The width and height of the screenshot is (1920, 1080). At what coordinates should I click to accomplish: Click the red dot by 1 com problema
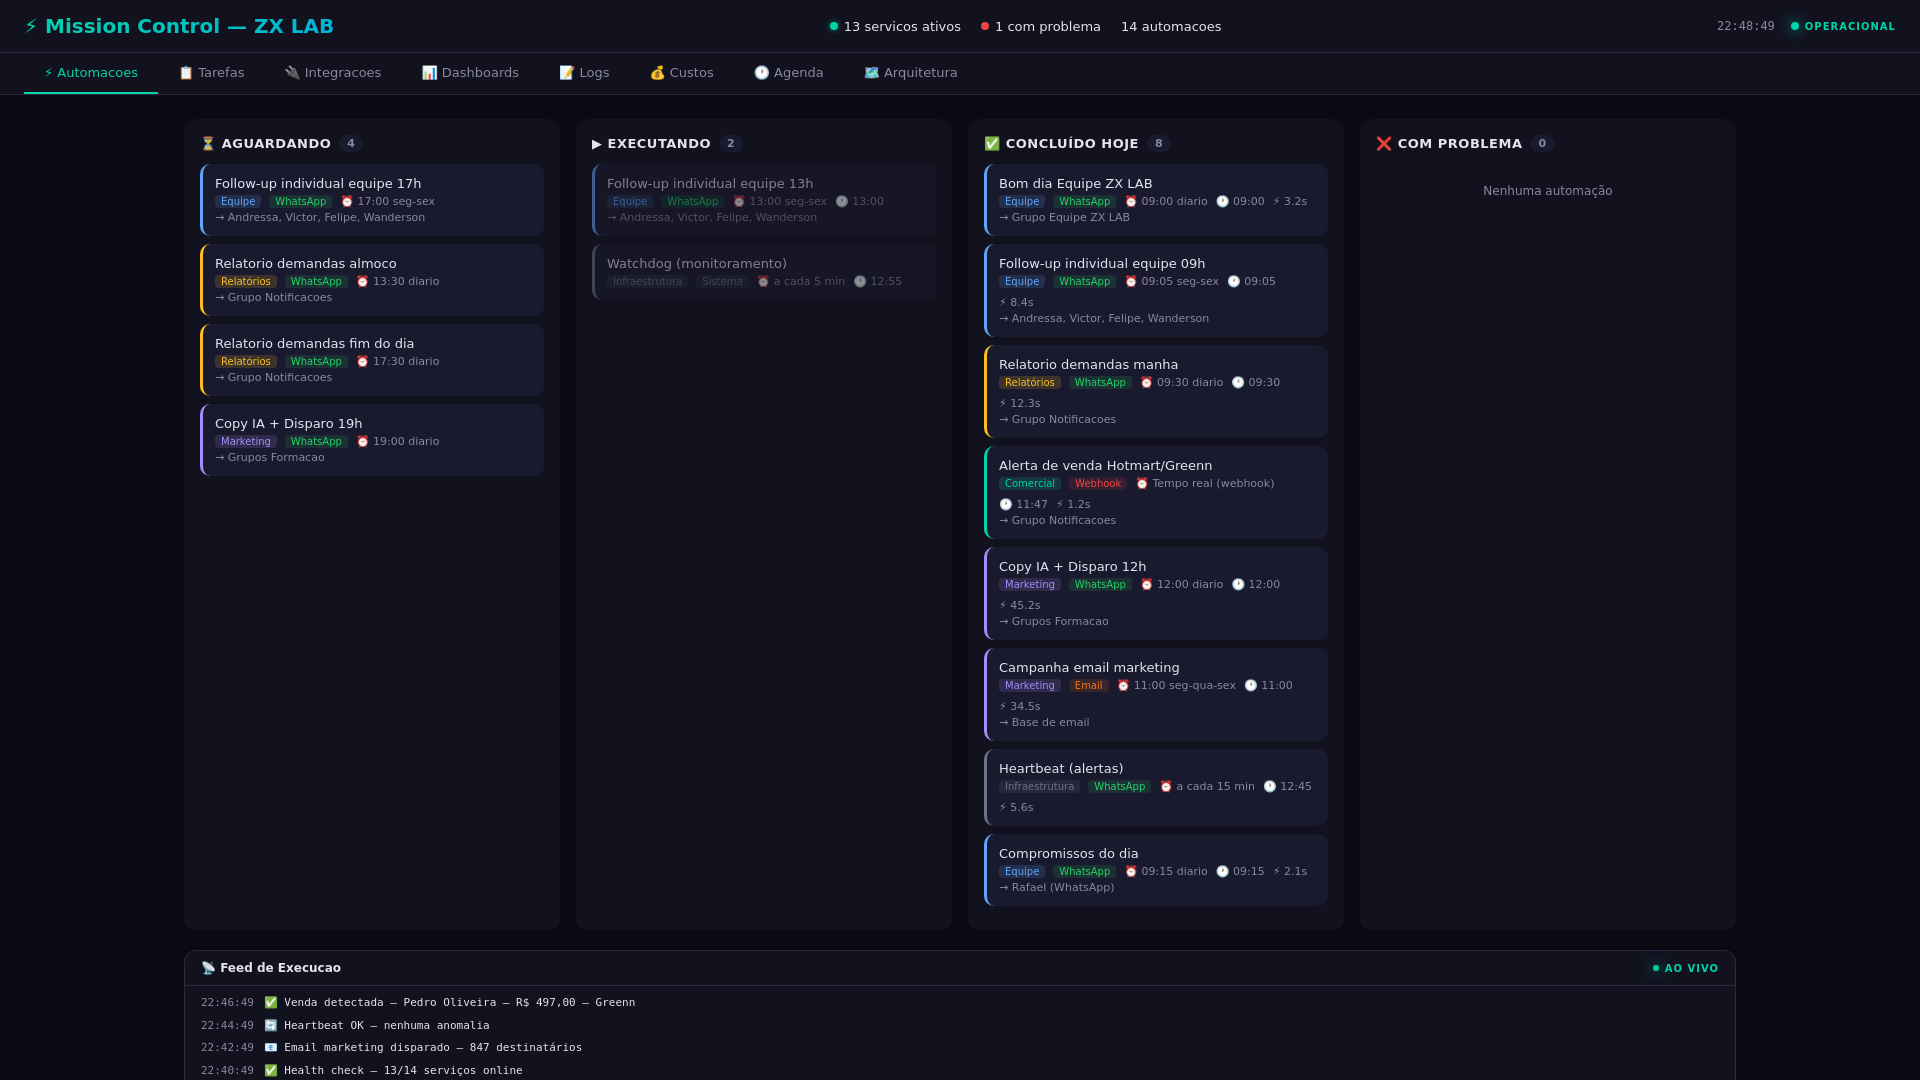coord(985,27)
